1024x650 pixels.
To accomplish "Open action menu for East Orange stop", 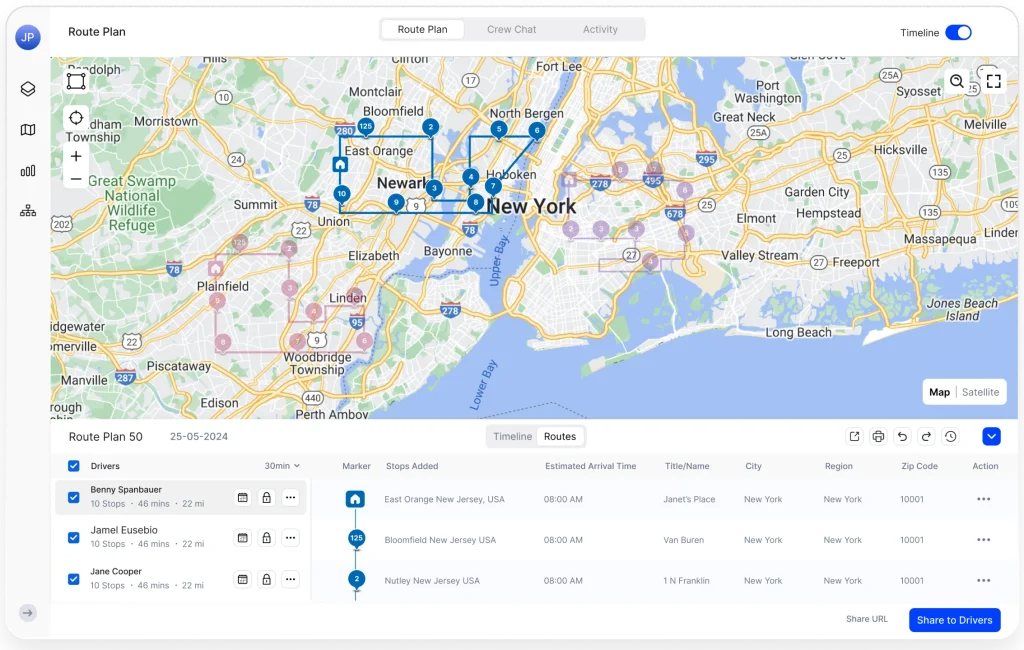I will (984, 499).
